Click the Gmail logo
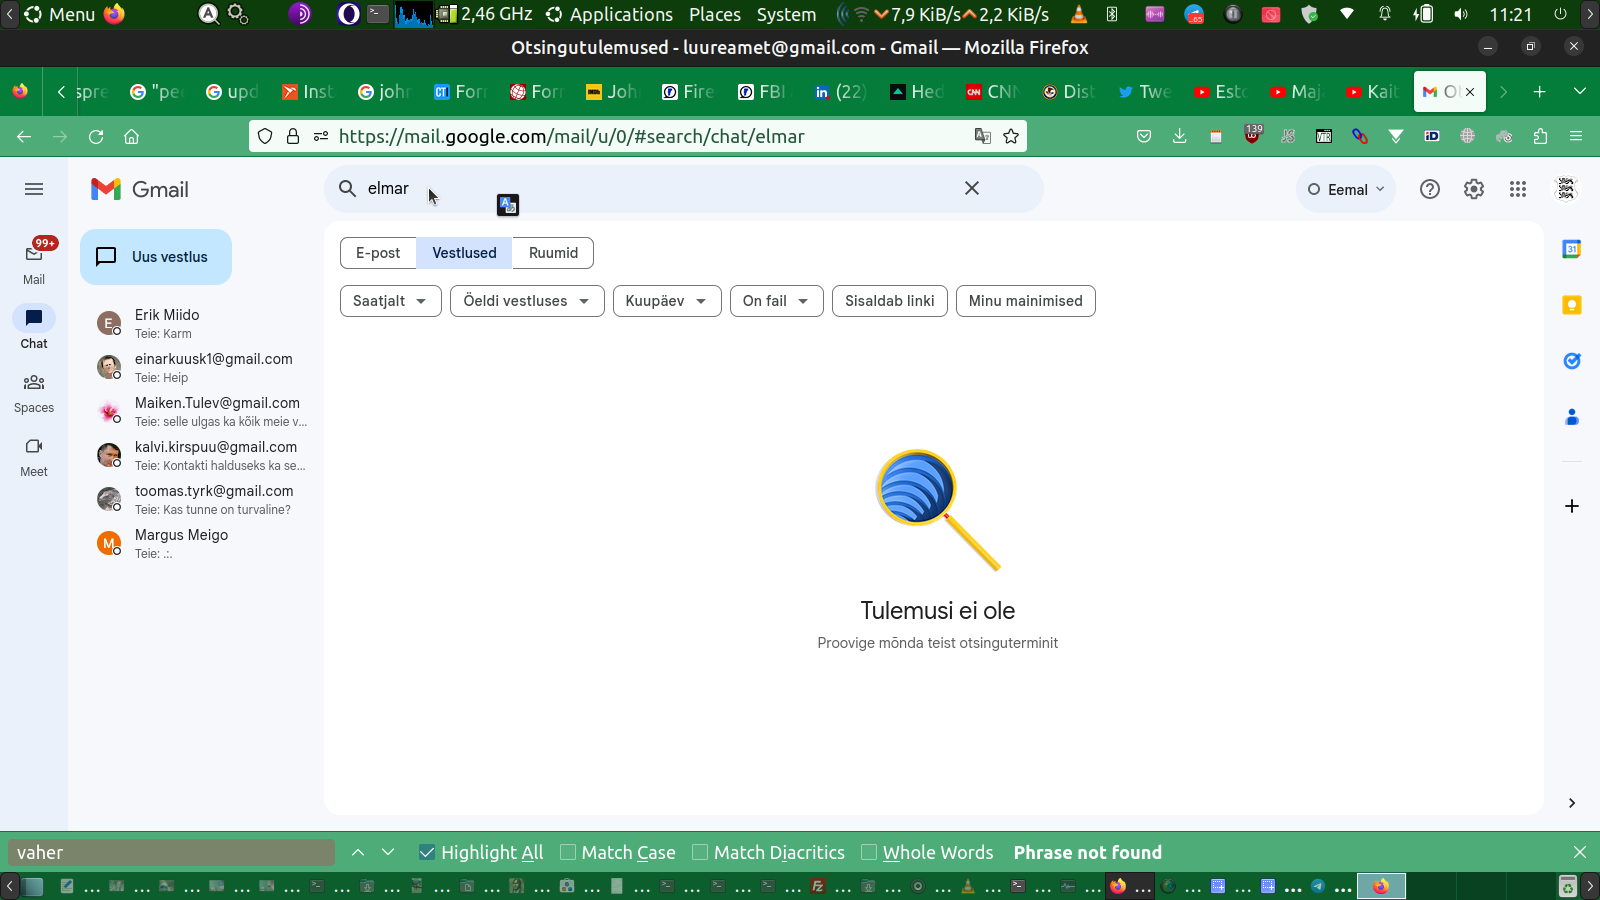Viewport: 1600px width, 900px height. point(139,189)
